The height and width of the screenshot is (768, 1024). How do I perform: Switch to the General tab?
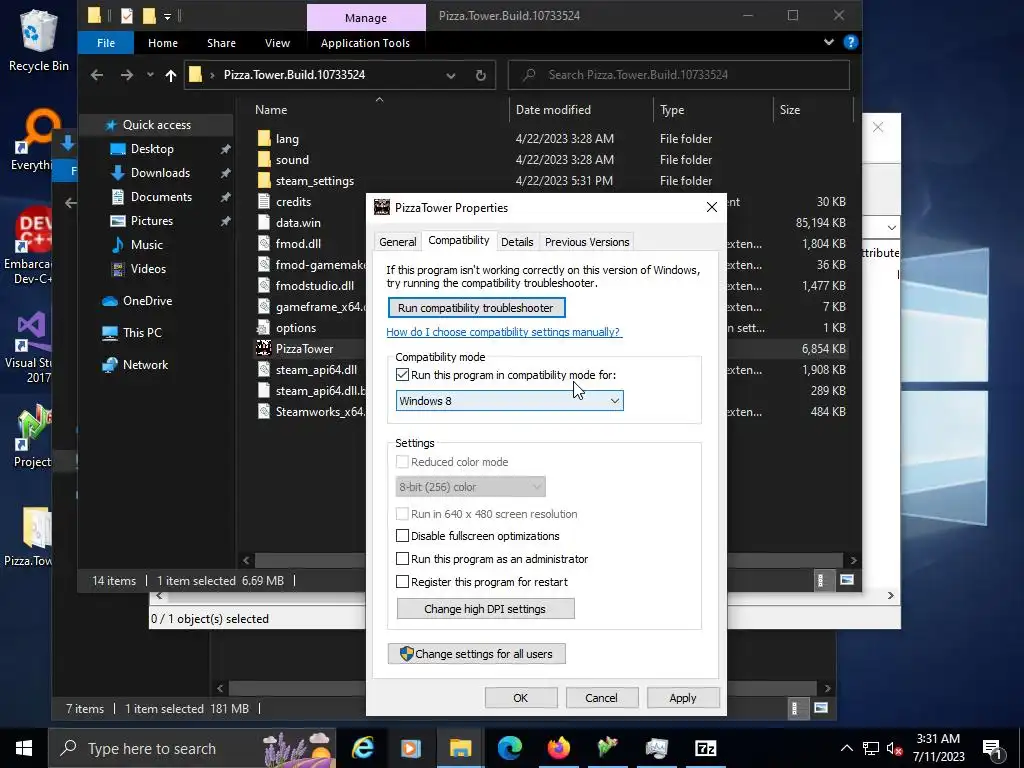(x=397, y=242)
